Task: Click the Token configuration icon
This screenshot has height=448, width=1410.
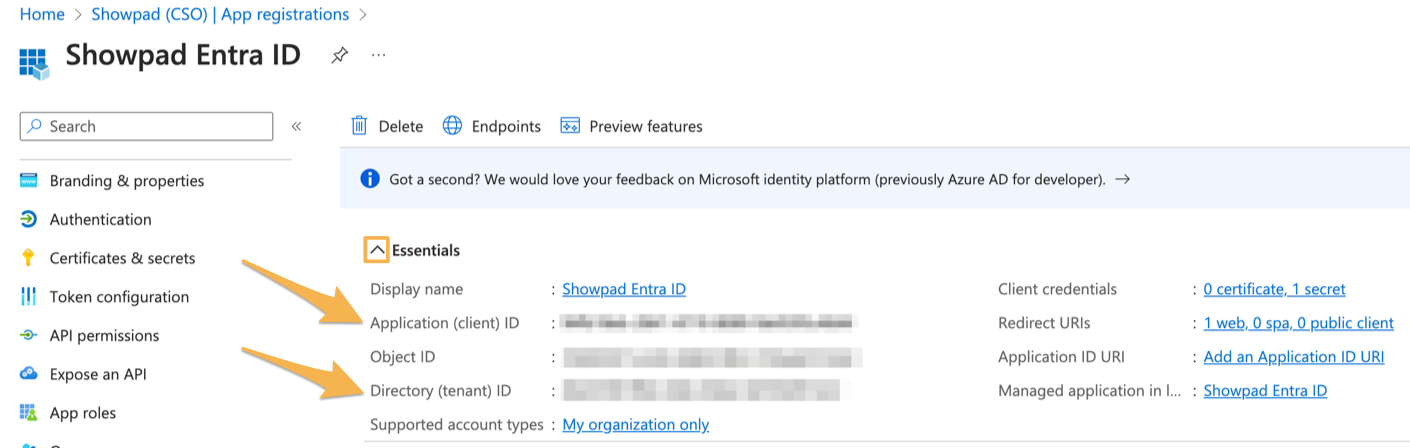Action: [x=29, y=297]
